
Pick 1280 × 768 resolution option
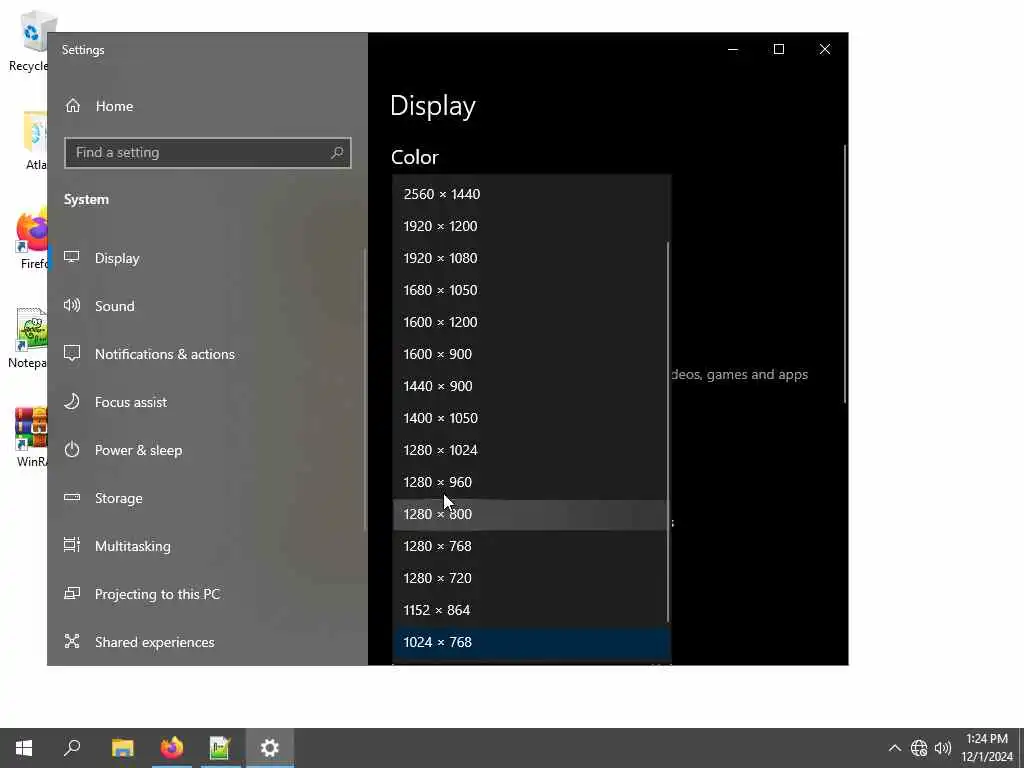tap(532, 546)
